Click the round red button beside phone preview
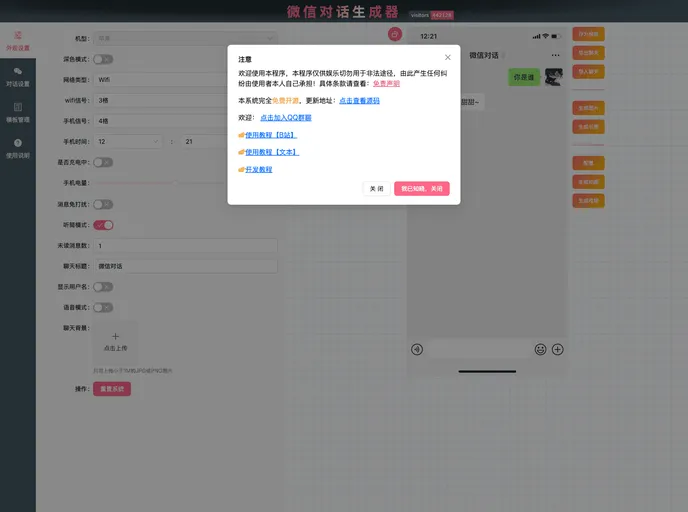The height and width of the screenshot is (512, 688). pos(395,34)
